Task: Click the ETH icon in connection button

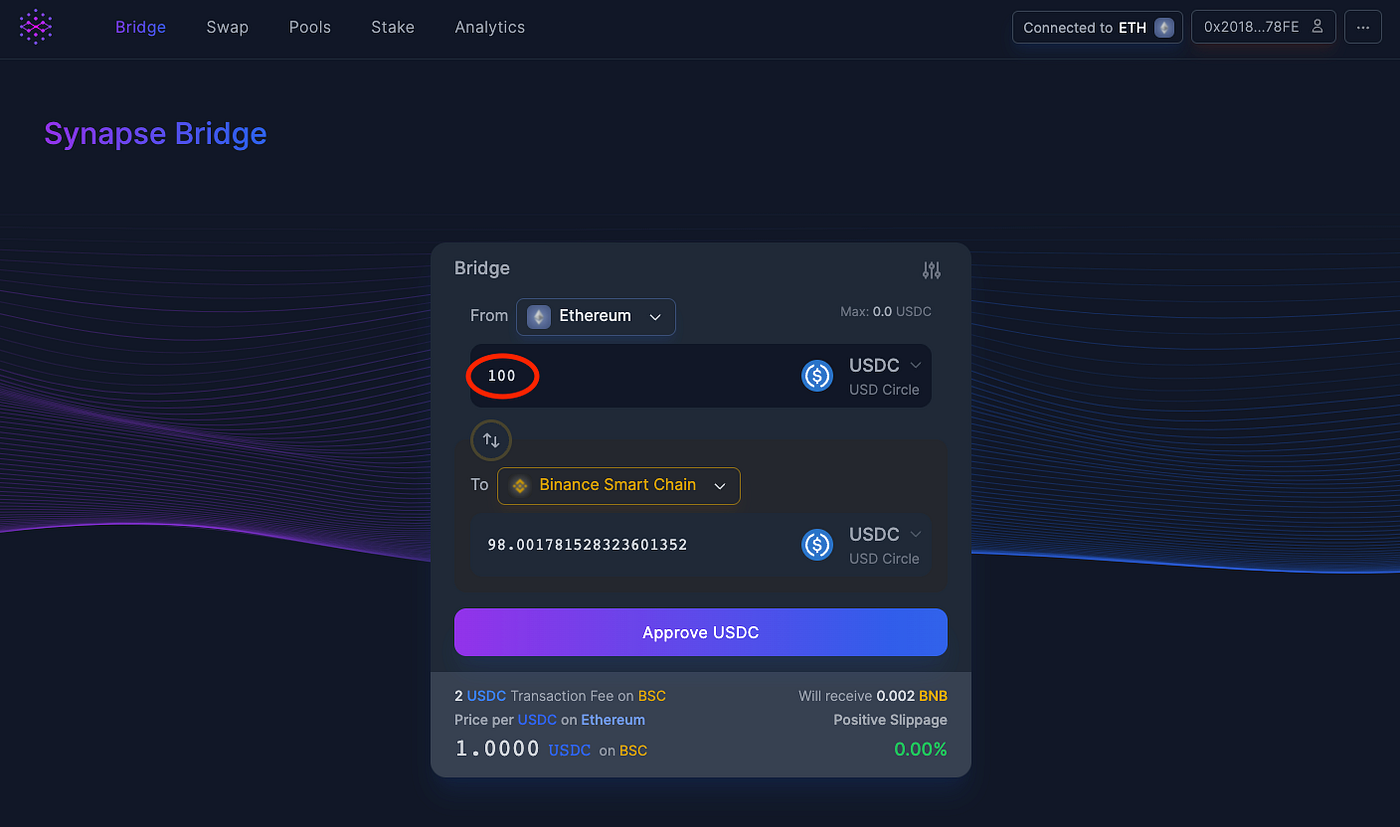Action: point(1164,27)
